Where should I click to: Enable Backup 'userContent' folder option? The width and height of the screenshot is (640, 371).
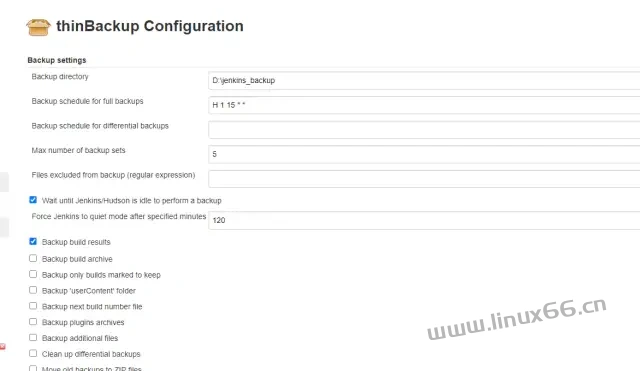pyautogui.click(x=33, y=290)
